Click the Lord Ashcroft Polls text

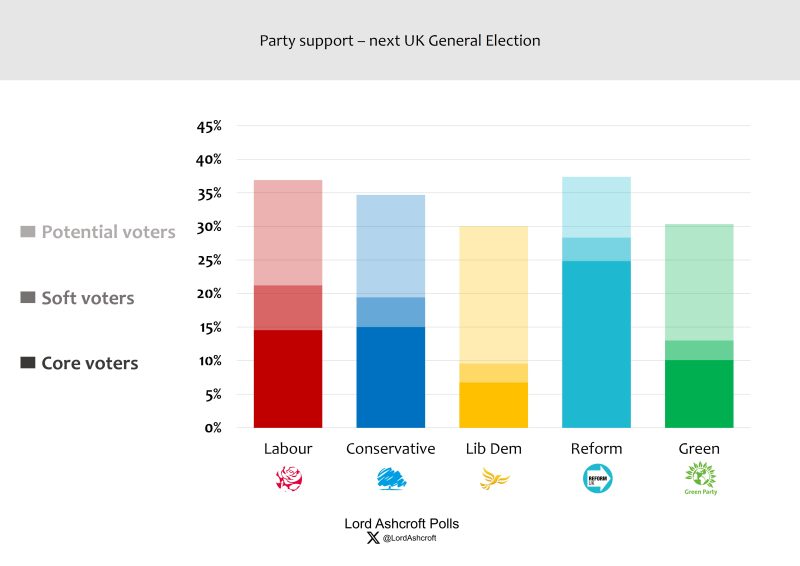(x=401, y=523)
